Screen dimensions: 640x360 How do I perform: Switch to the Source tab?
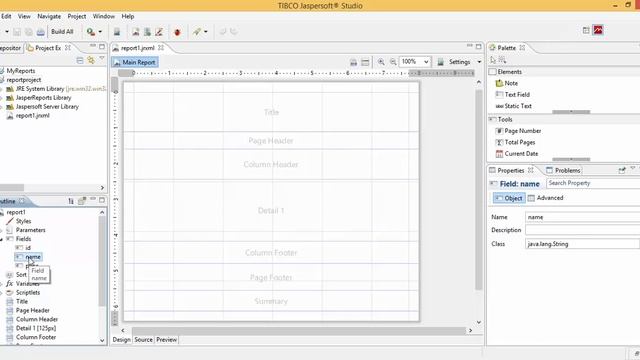point(143,340)
